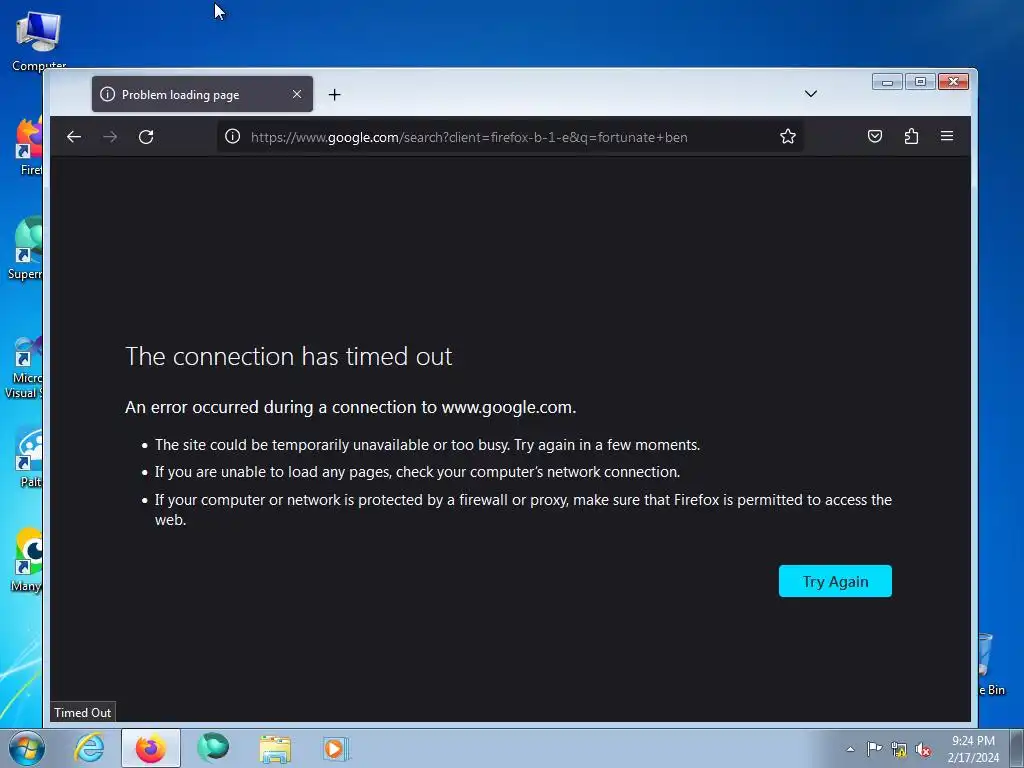Launch Windows Media Player from taskbar
Screen dimensions: 1024x768
click(336, 748)
